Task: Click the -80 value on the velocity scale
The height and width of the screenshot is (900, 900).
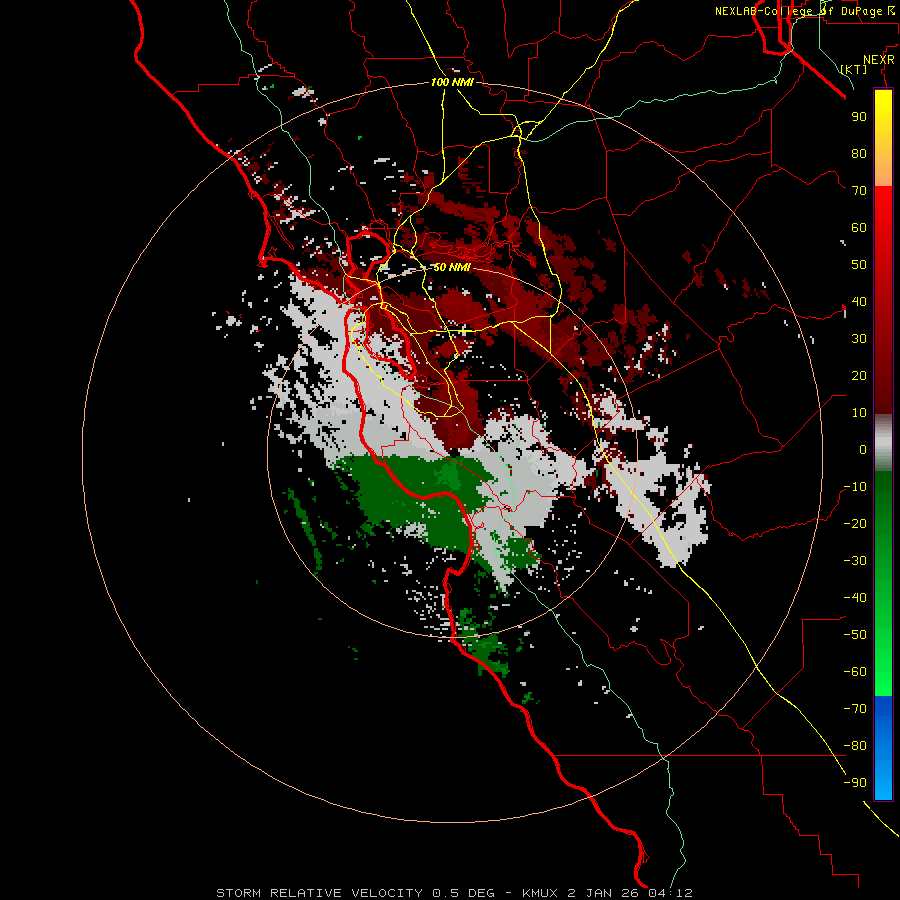Action: point(855,746)
